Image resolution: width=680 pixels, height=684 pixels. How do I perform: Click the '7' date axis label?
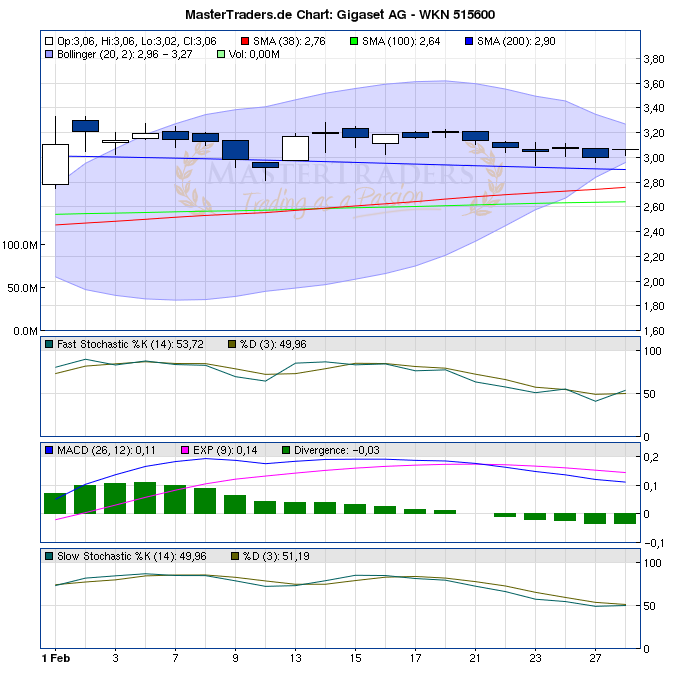click(x=175, y=658)
